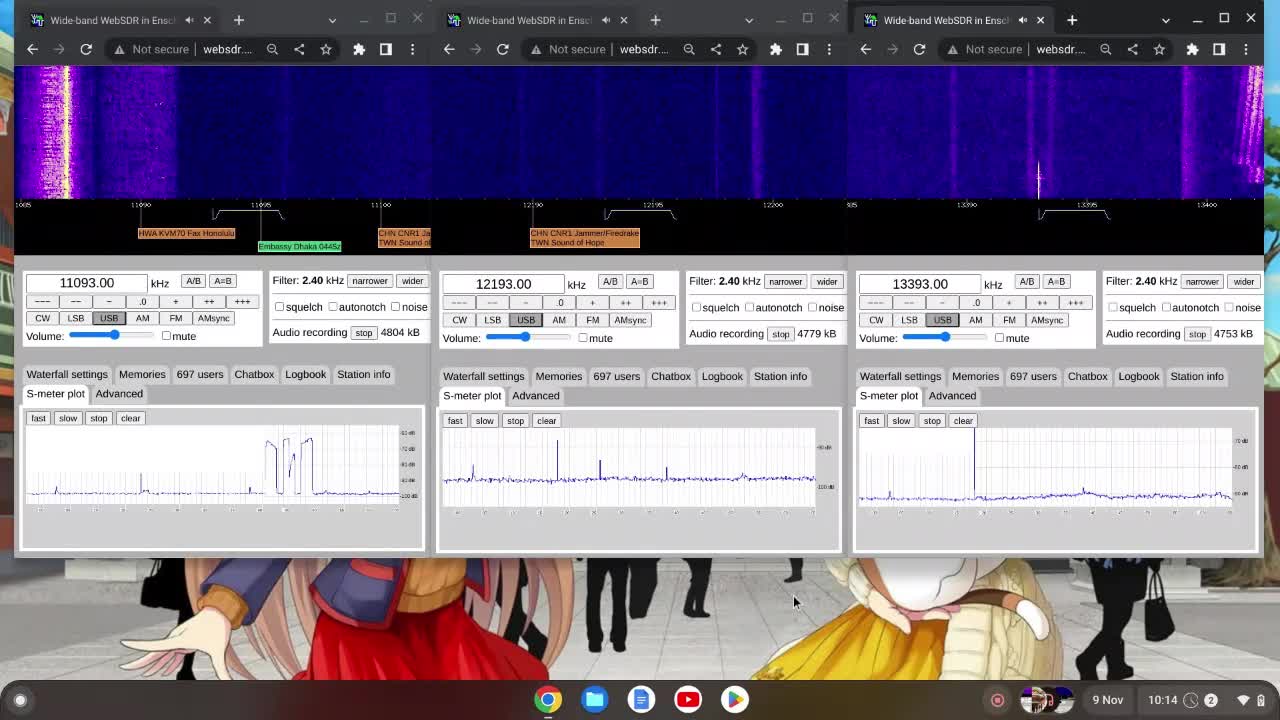Mute the 12193 kHz receiver
This screenshot has width=1280, height=720.
coord(583,338)
